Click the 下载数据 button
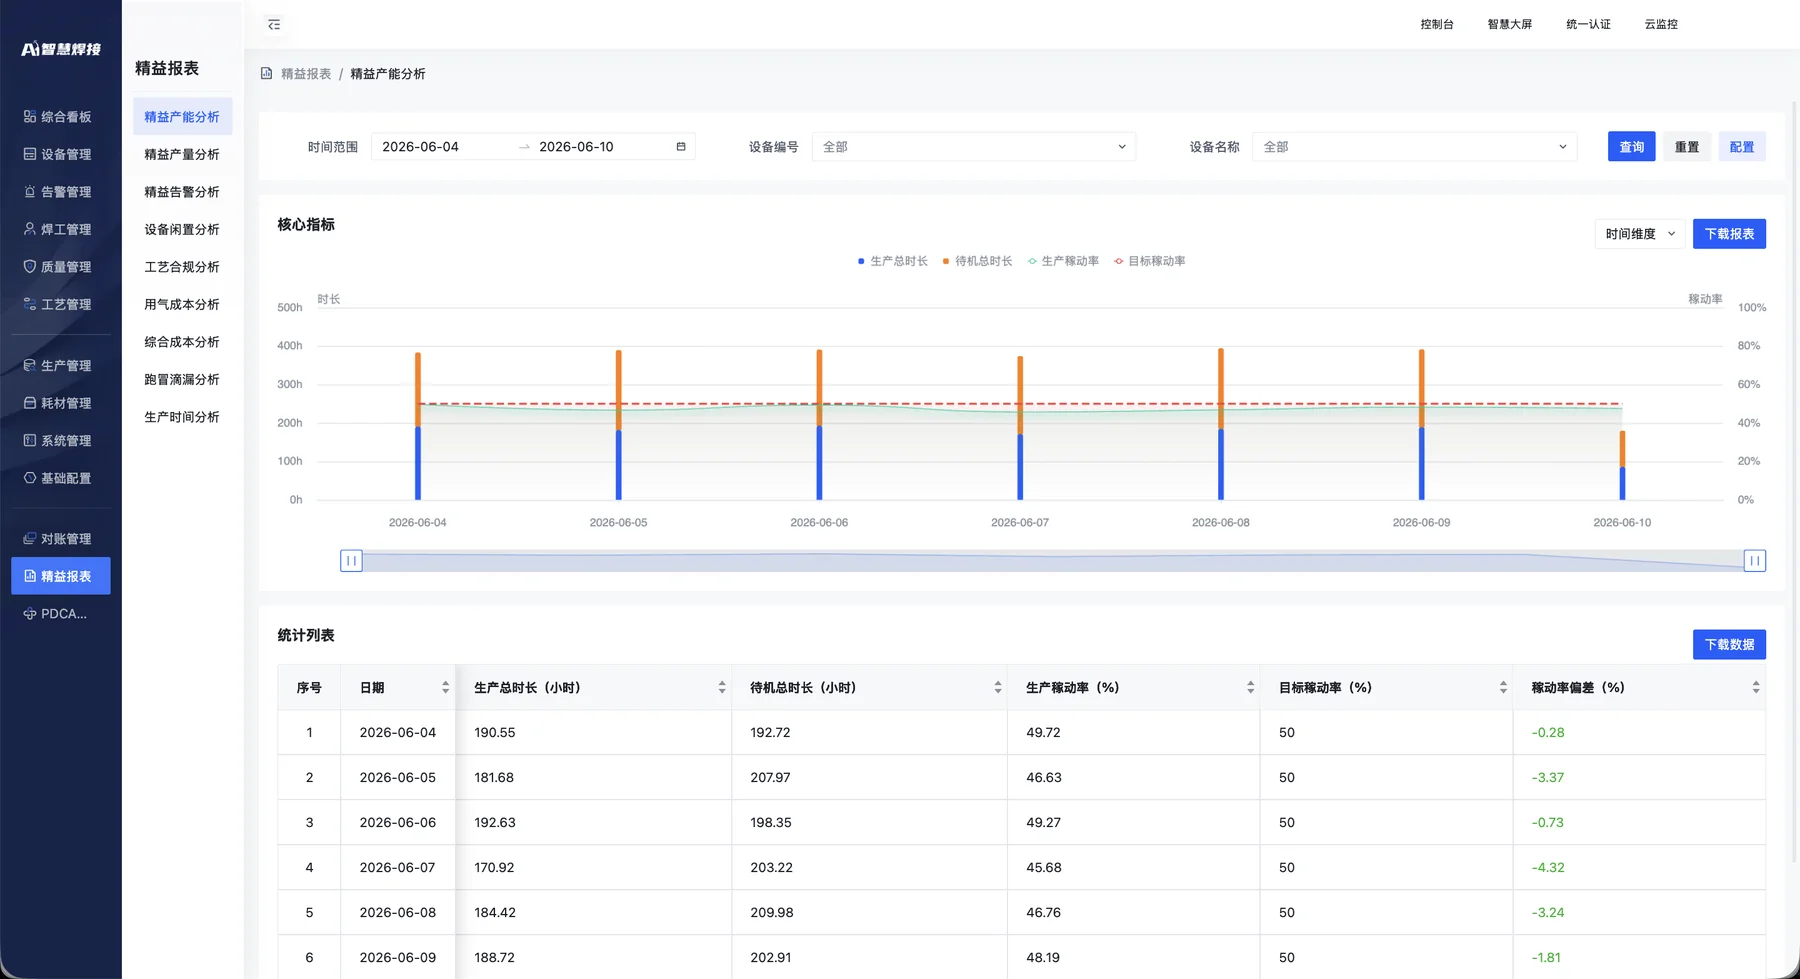Image resolution: width=1800 pixels, height=979 pixels. 1729,645
